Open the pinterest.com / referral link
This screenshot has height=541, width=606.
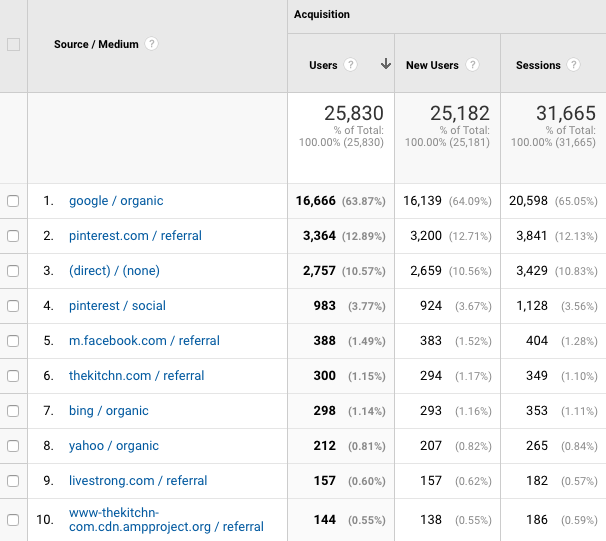click(135, 236)
